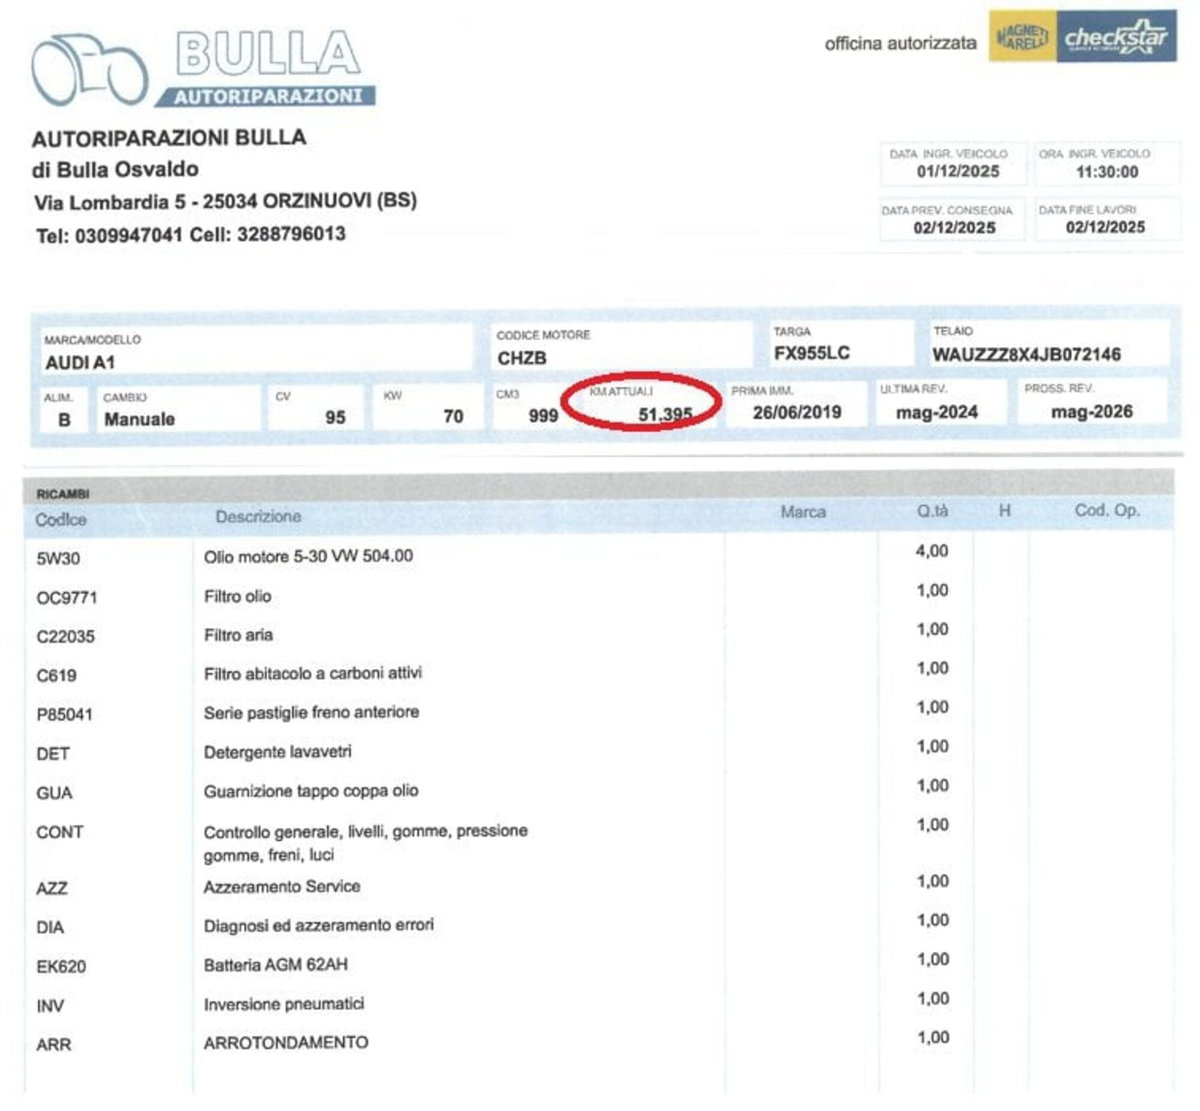1200x1111 pixels.
Task: Click the part code 'P85041'
Action: click(64, 715)
